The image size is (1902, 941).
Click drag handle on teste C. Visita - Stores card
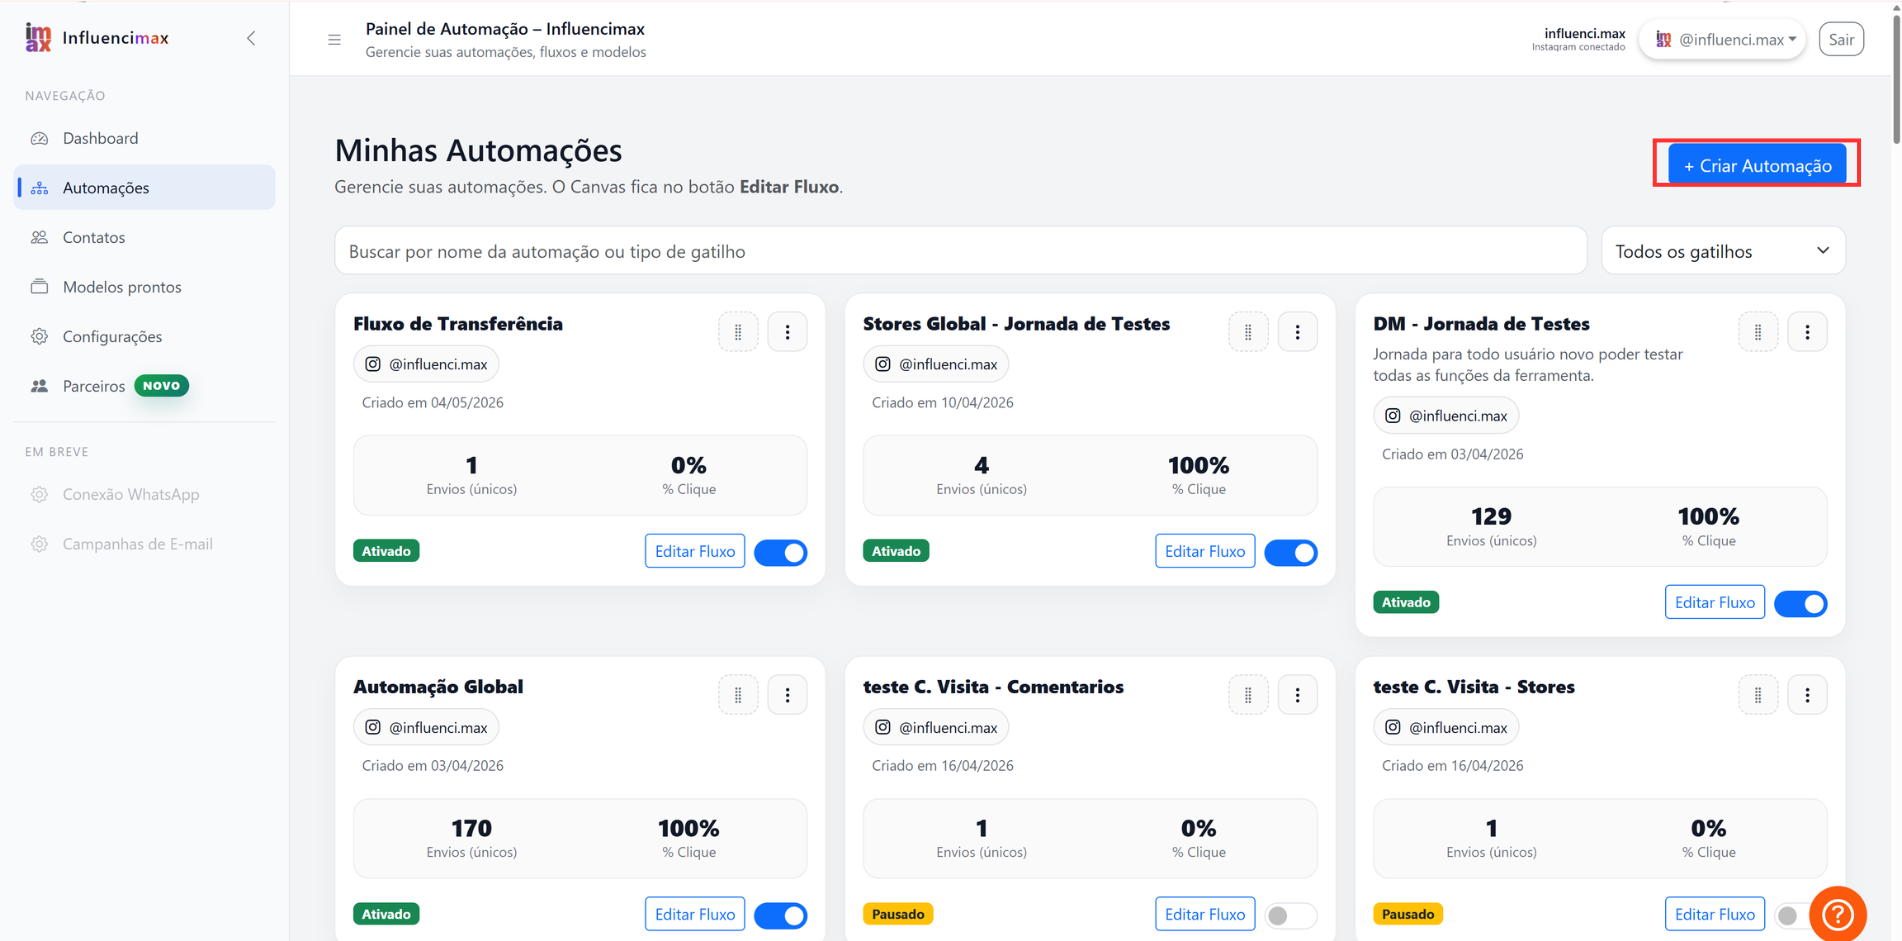point(1758,695)
